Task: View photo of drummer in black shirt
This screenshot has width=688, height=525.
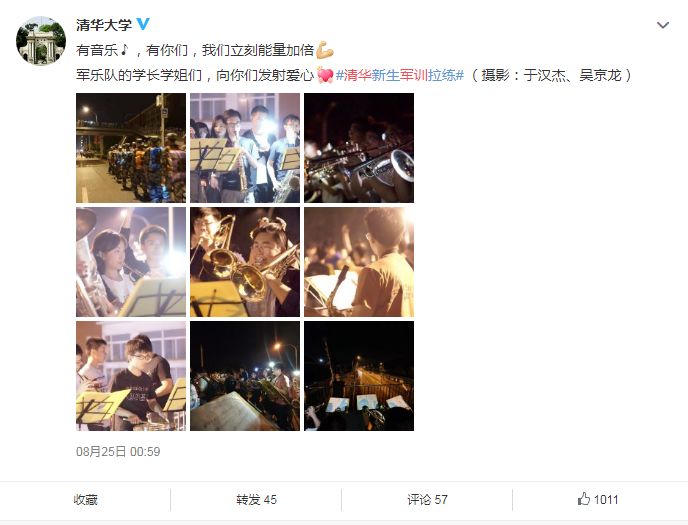Action: [131, 376]
